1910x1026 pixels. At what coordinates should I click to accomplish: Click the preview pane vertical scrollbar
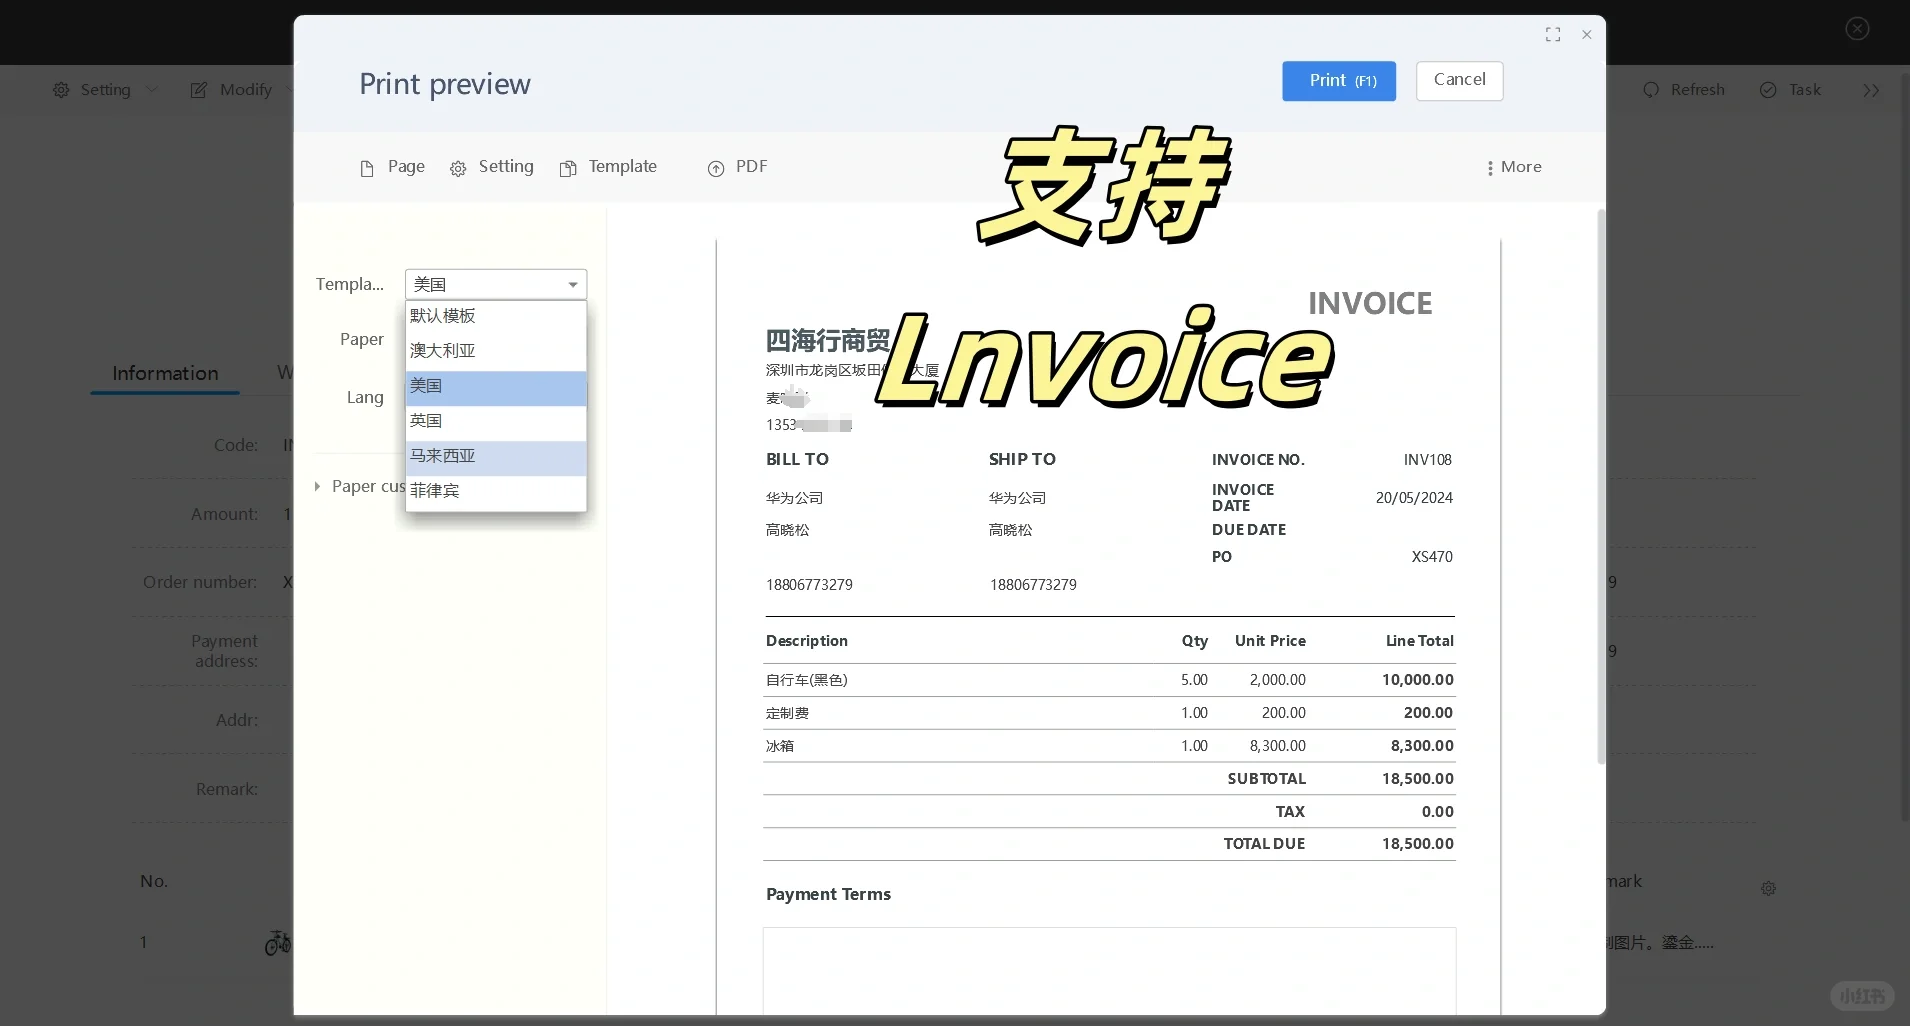pos(1601,487)
